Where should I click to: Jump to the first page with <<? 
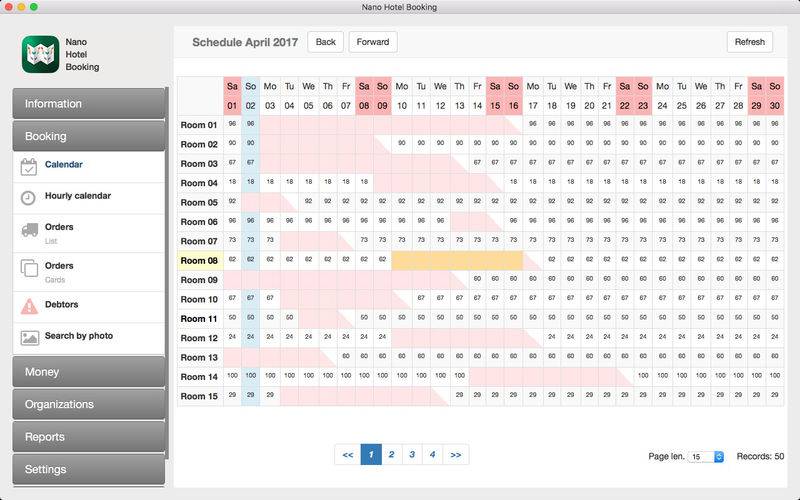(x=348, y=455)
